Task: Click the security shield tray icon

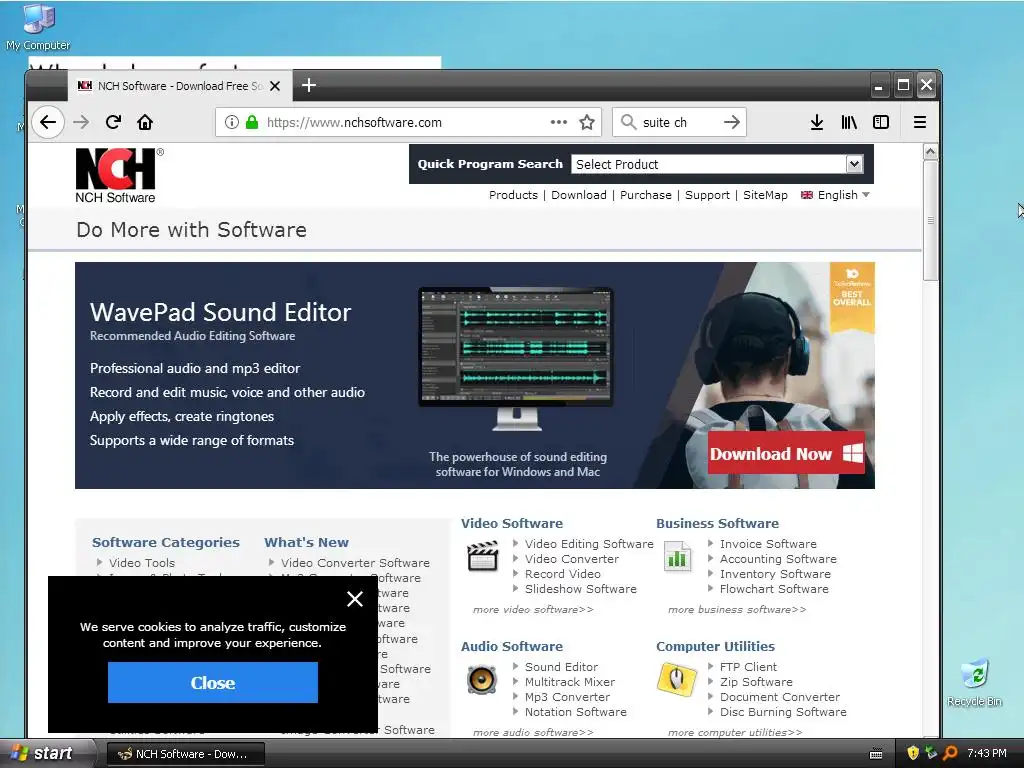Action: click(x=913, y=753)
